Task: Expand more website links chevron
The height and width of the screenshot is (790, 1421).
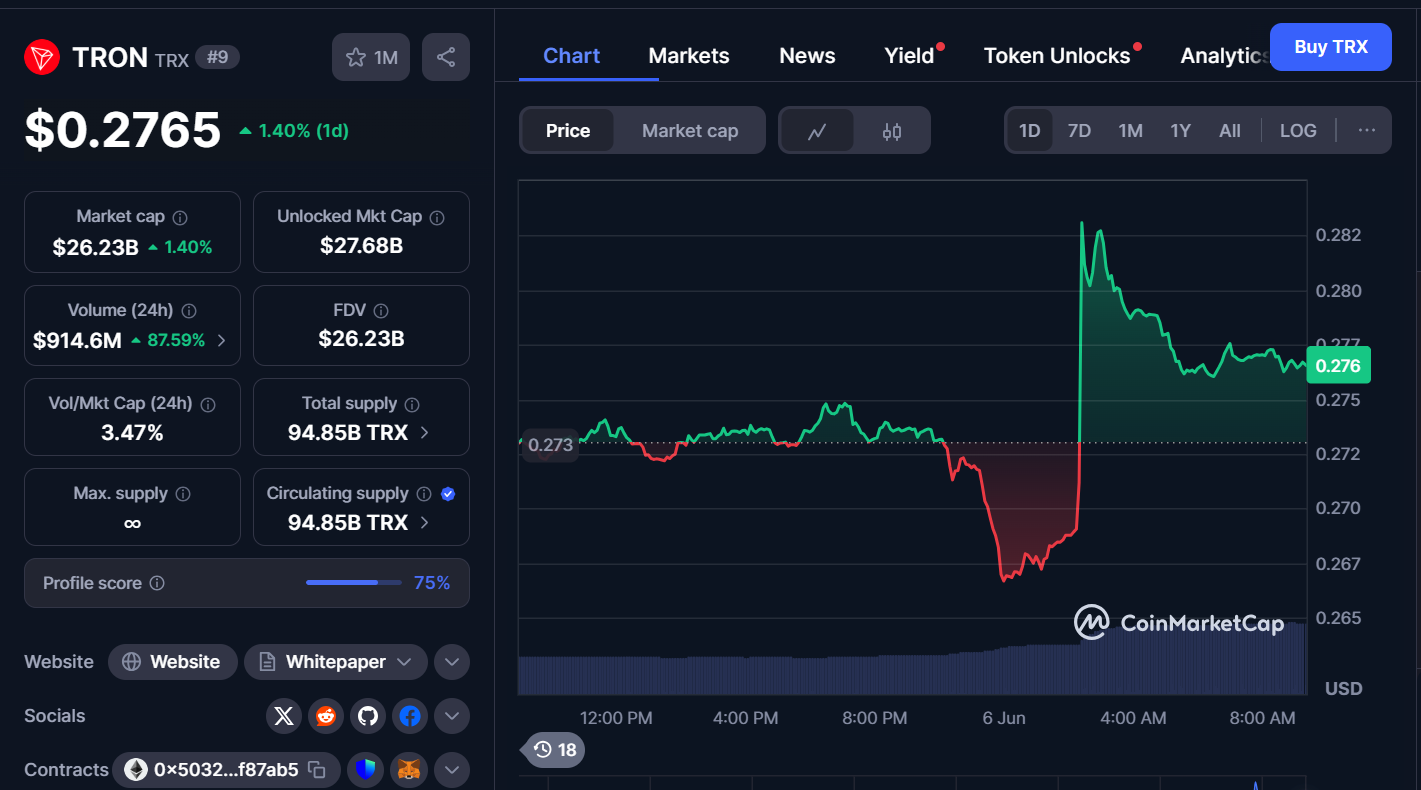Action: point(452,662)
